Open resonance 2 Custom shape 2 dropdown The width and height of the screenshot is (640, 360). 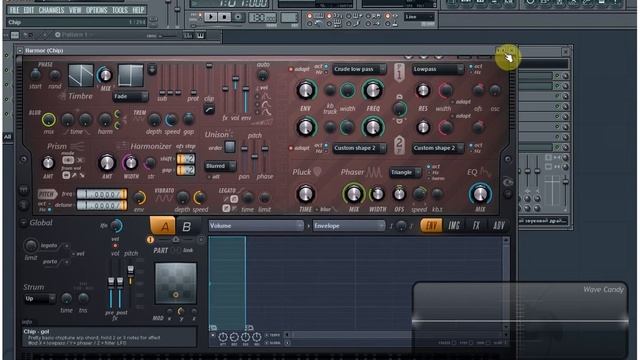click(x=438, y=148)
